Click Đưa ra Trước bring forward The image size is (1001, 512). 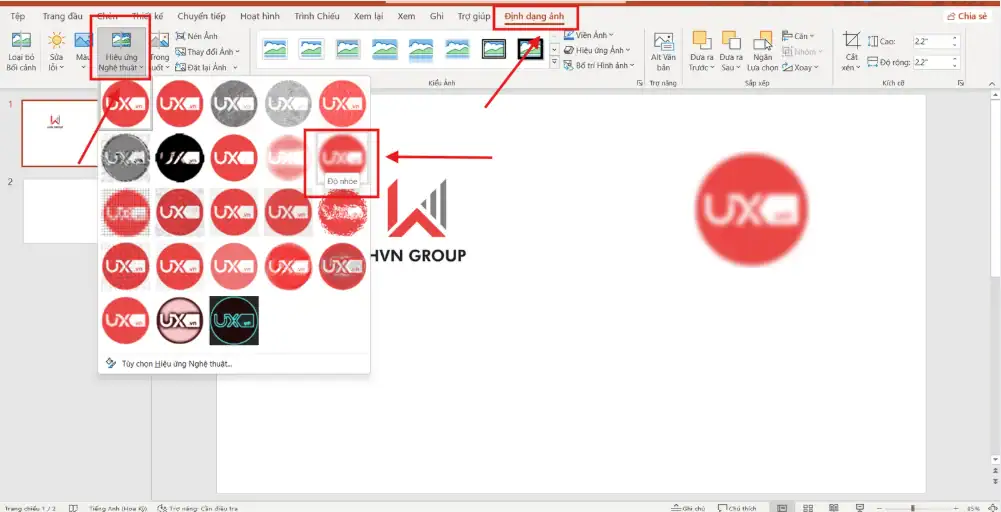[x=702, y=52]
